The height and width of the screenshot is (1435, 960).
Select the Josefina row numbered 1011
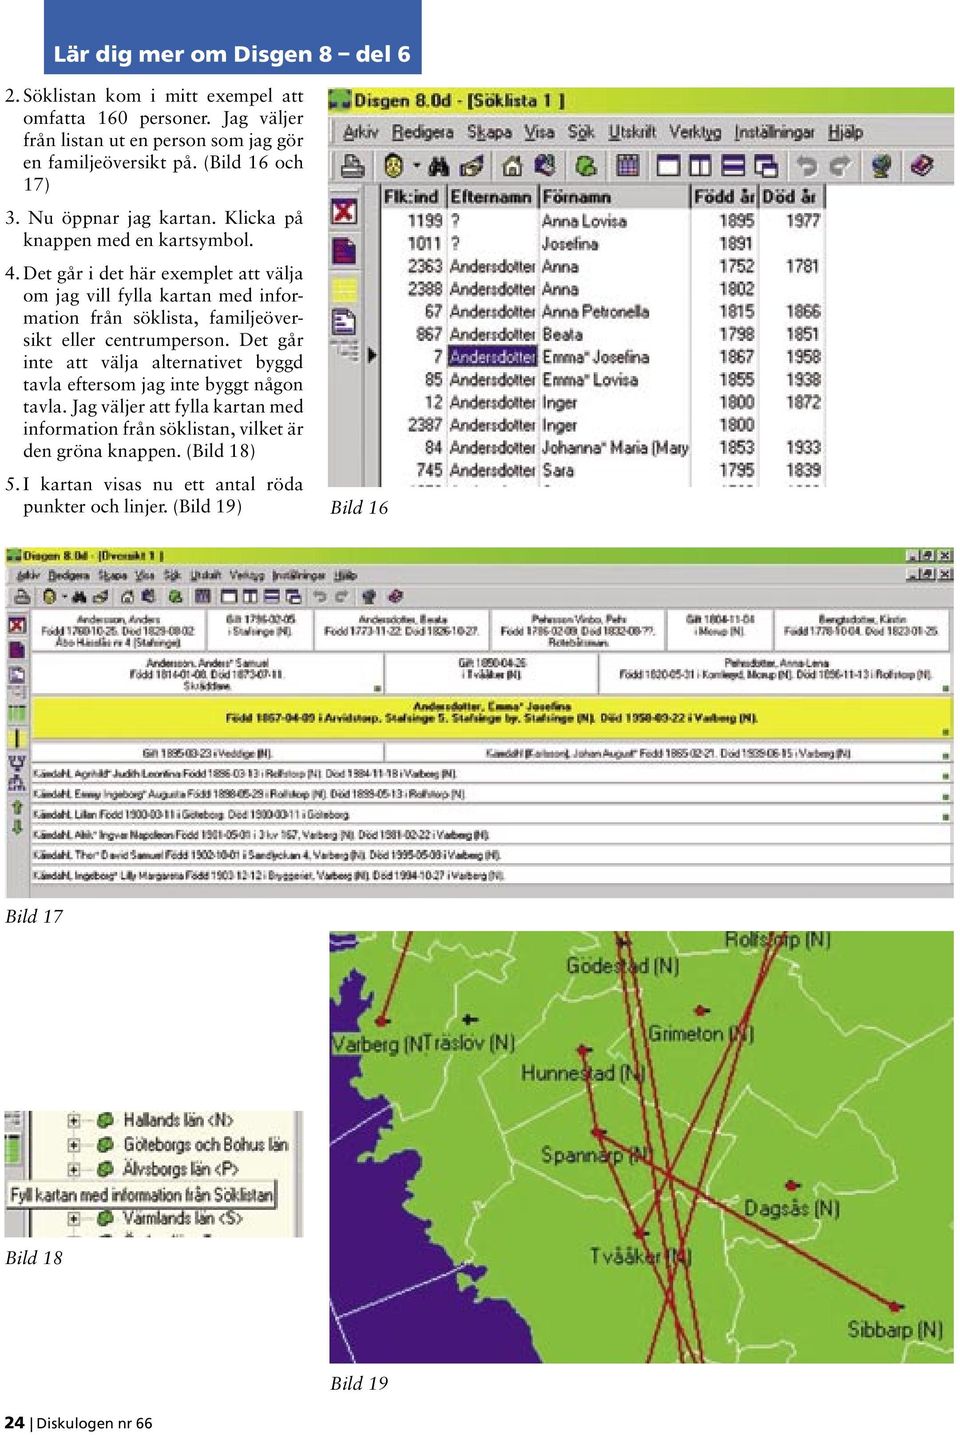(604, 244)
